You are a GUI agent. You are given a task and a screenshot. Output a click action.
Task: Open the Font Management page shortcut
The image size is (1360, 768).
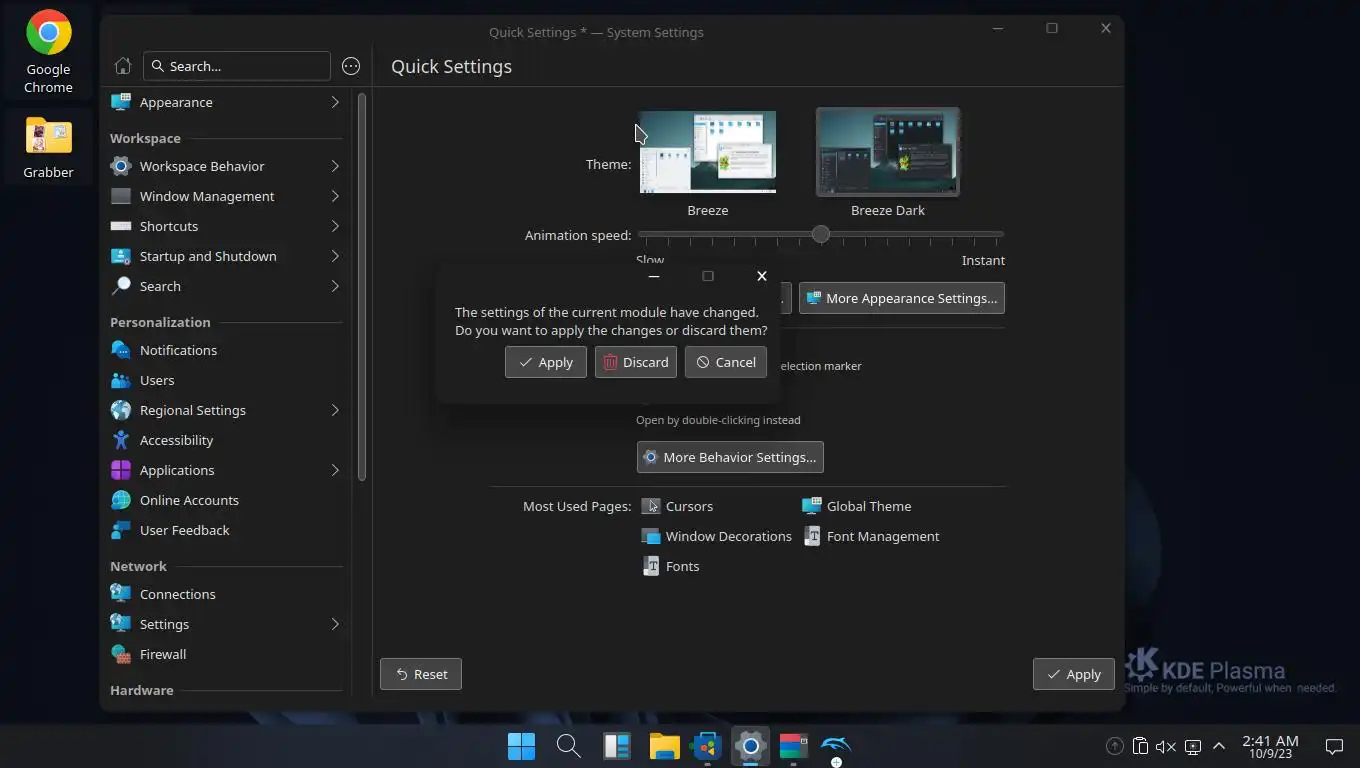(871, 536)
